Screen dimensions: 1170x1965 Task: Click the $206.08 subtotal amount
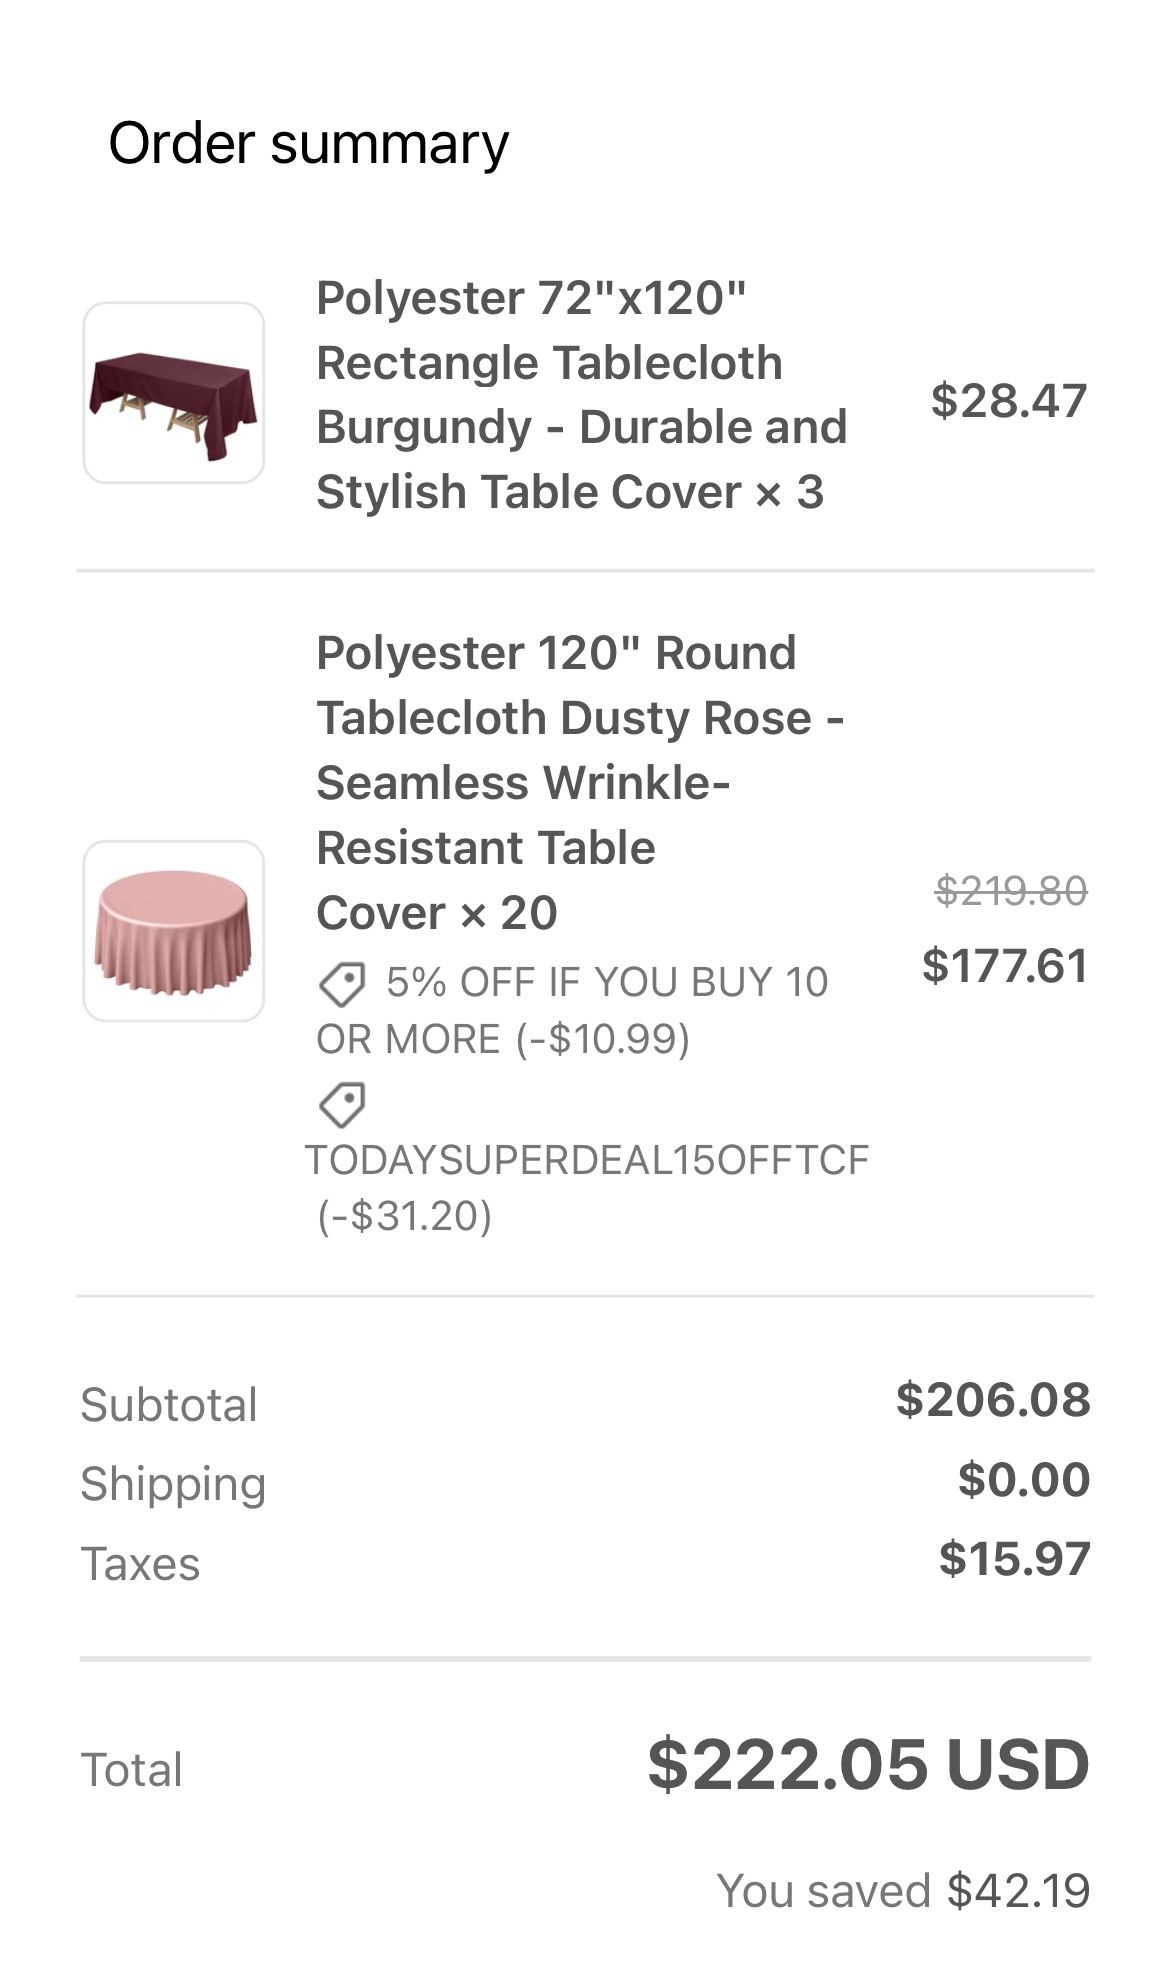click(992, 1399)
